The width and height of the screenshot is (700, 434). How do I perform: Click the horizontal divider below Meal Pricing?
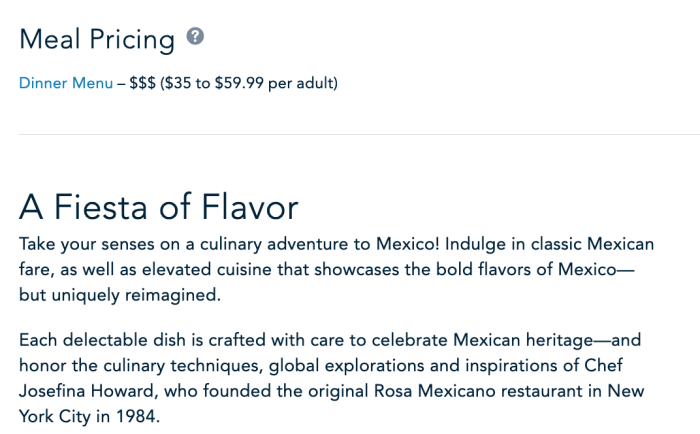[350, 134]
